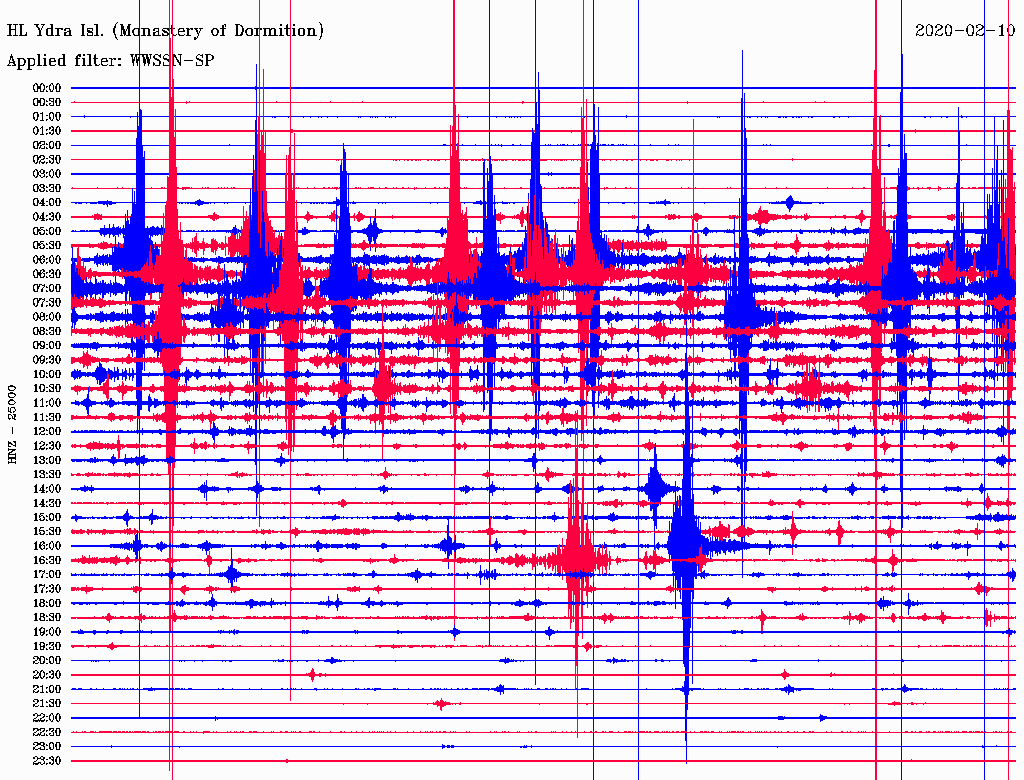Click the 12:30 time label
This screenshot has height=780, width=1024.
[47, 446]
